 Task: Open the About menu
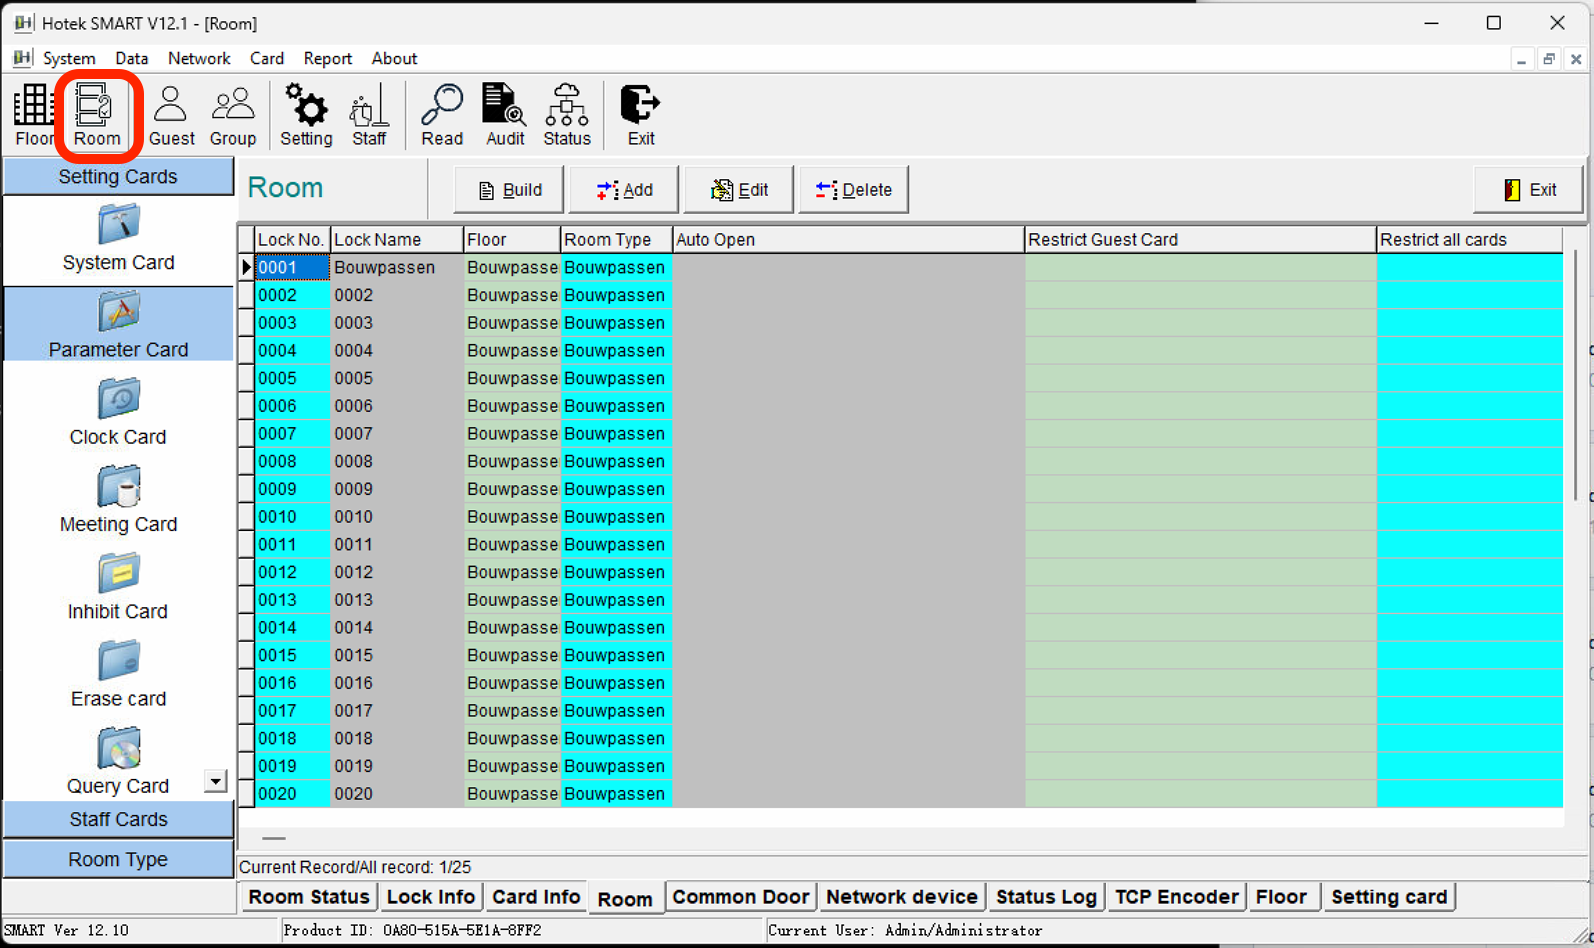[394, 58]
